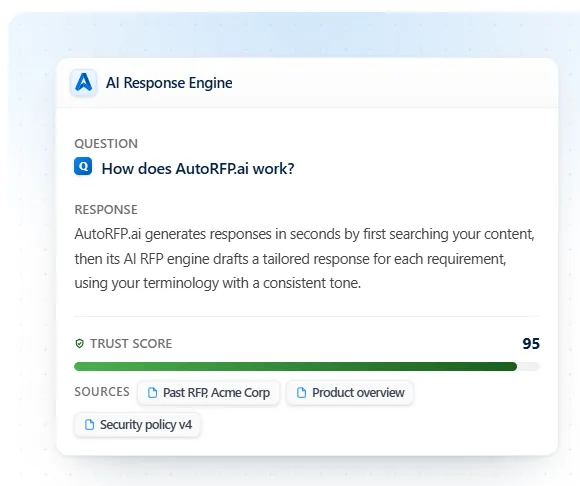Click the question 'How does AutoRFP.ai work?'
The image size is (580, 486).
click(198, 169)
